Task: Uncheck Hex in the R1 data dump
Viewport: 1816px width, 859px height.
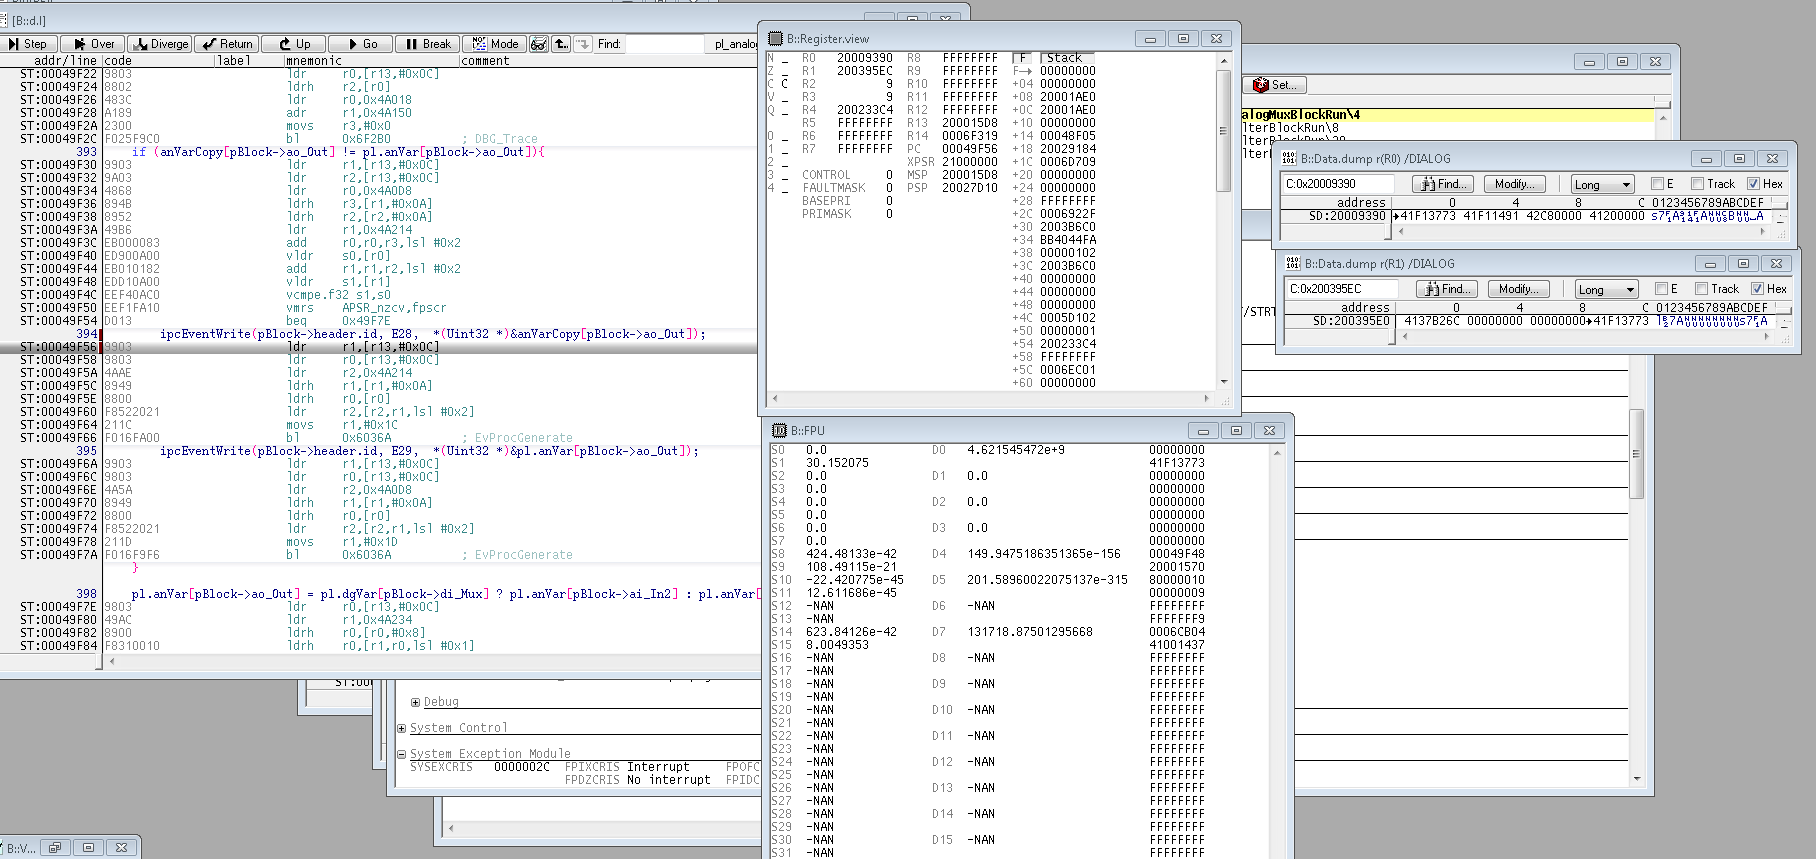Action: pos(1757,289)
